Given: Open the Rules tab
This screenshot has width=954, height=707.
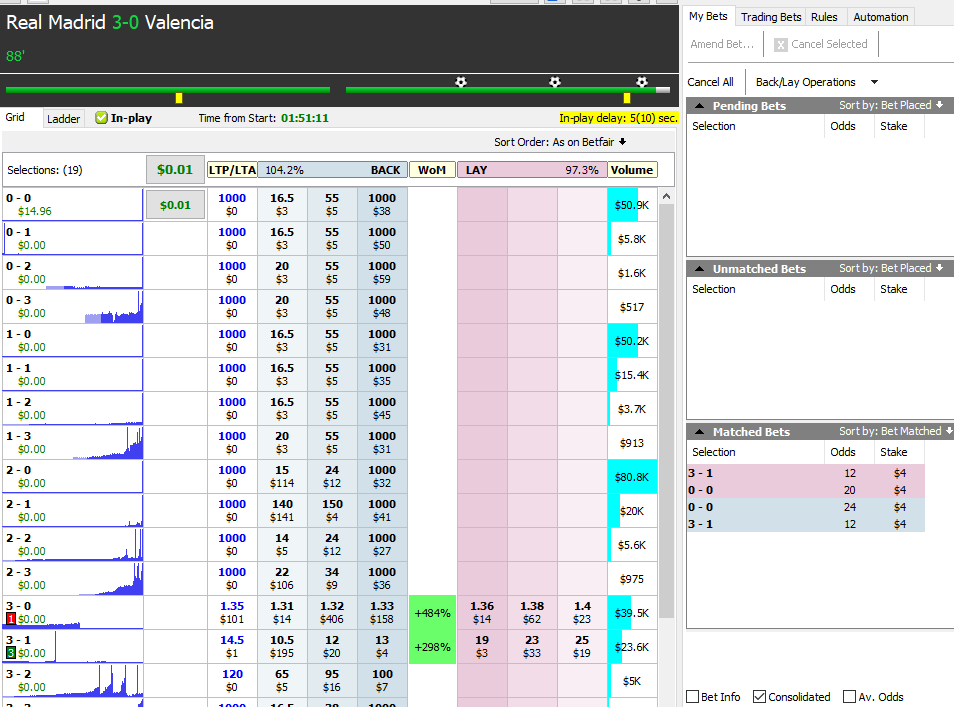Looking at the screenshot, I should [x=824, y=17].
